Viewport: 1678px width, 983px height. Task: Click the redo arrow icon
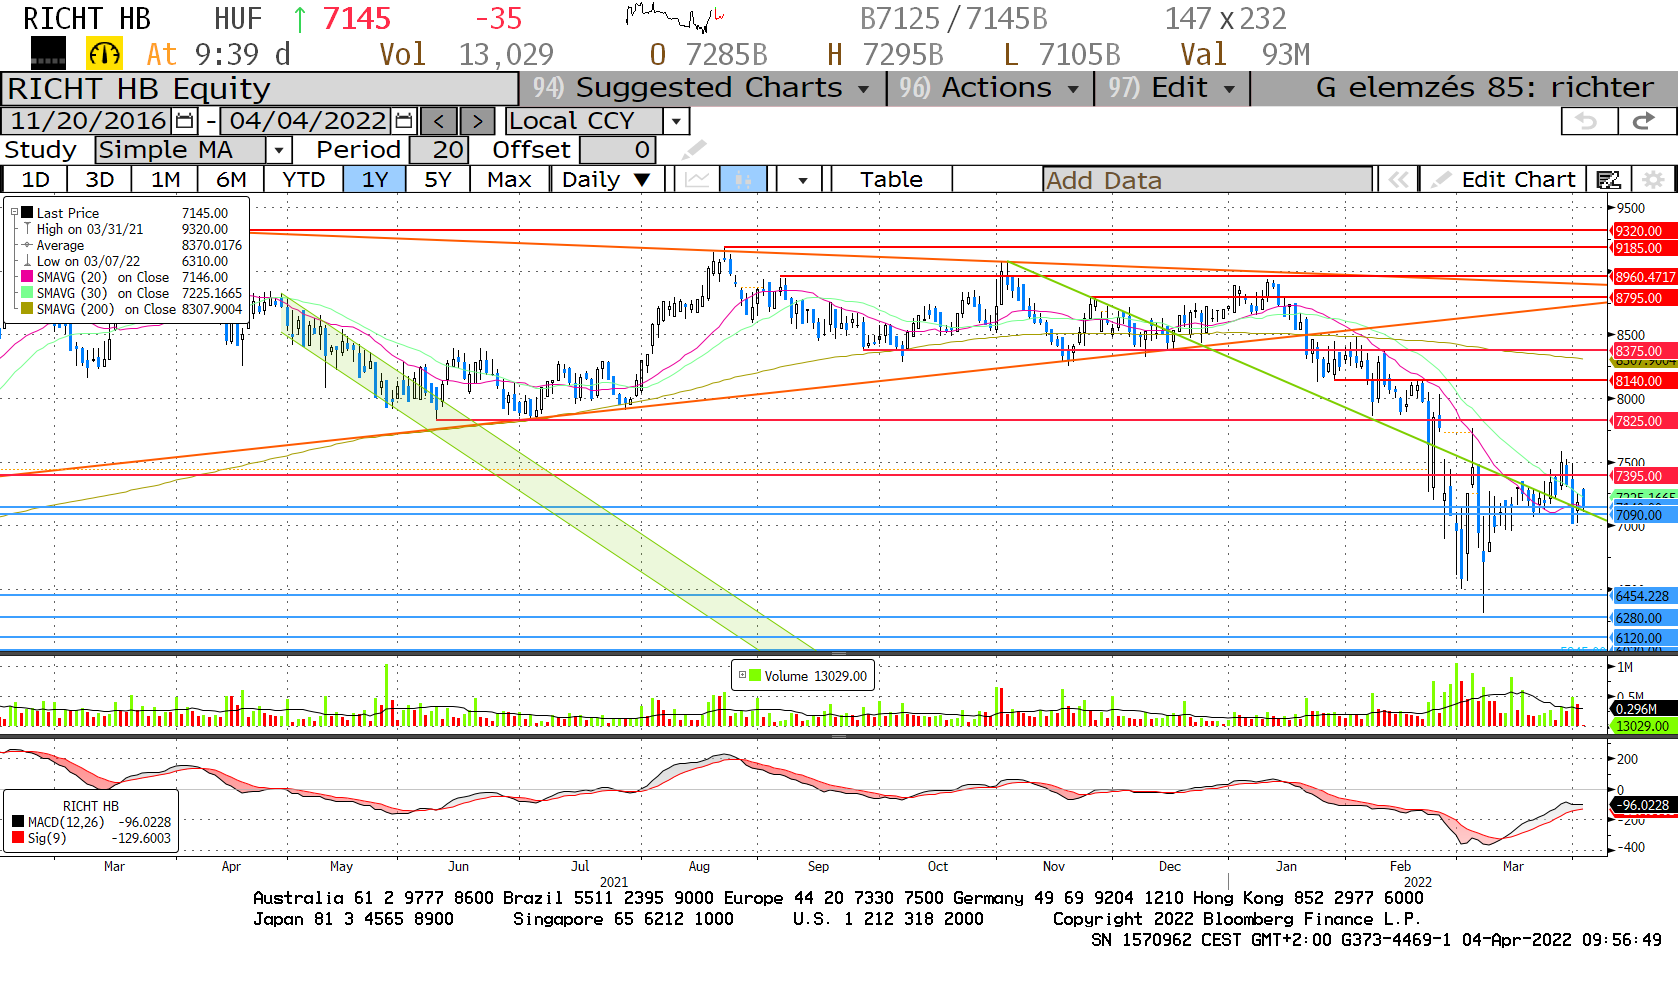pos(1644,121)
